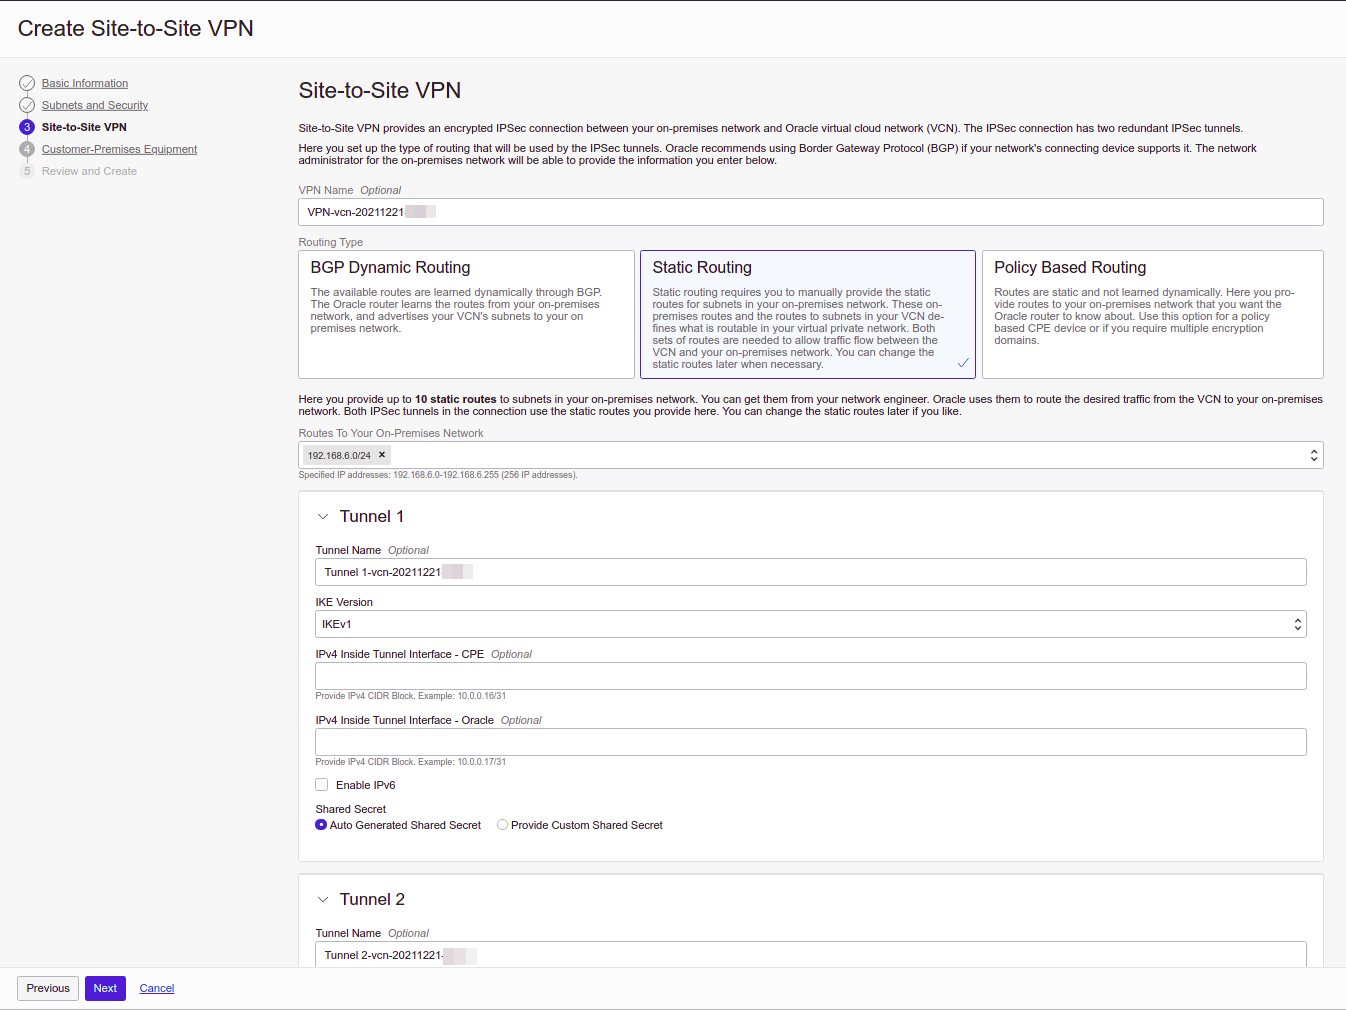Choose Policy Based Routing card
This screenshot has width=1346, height=1010.
1153,314
